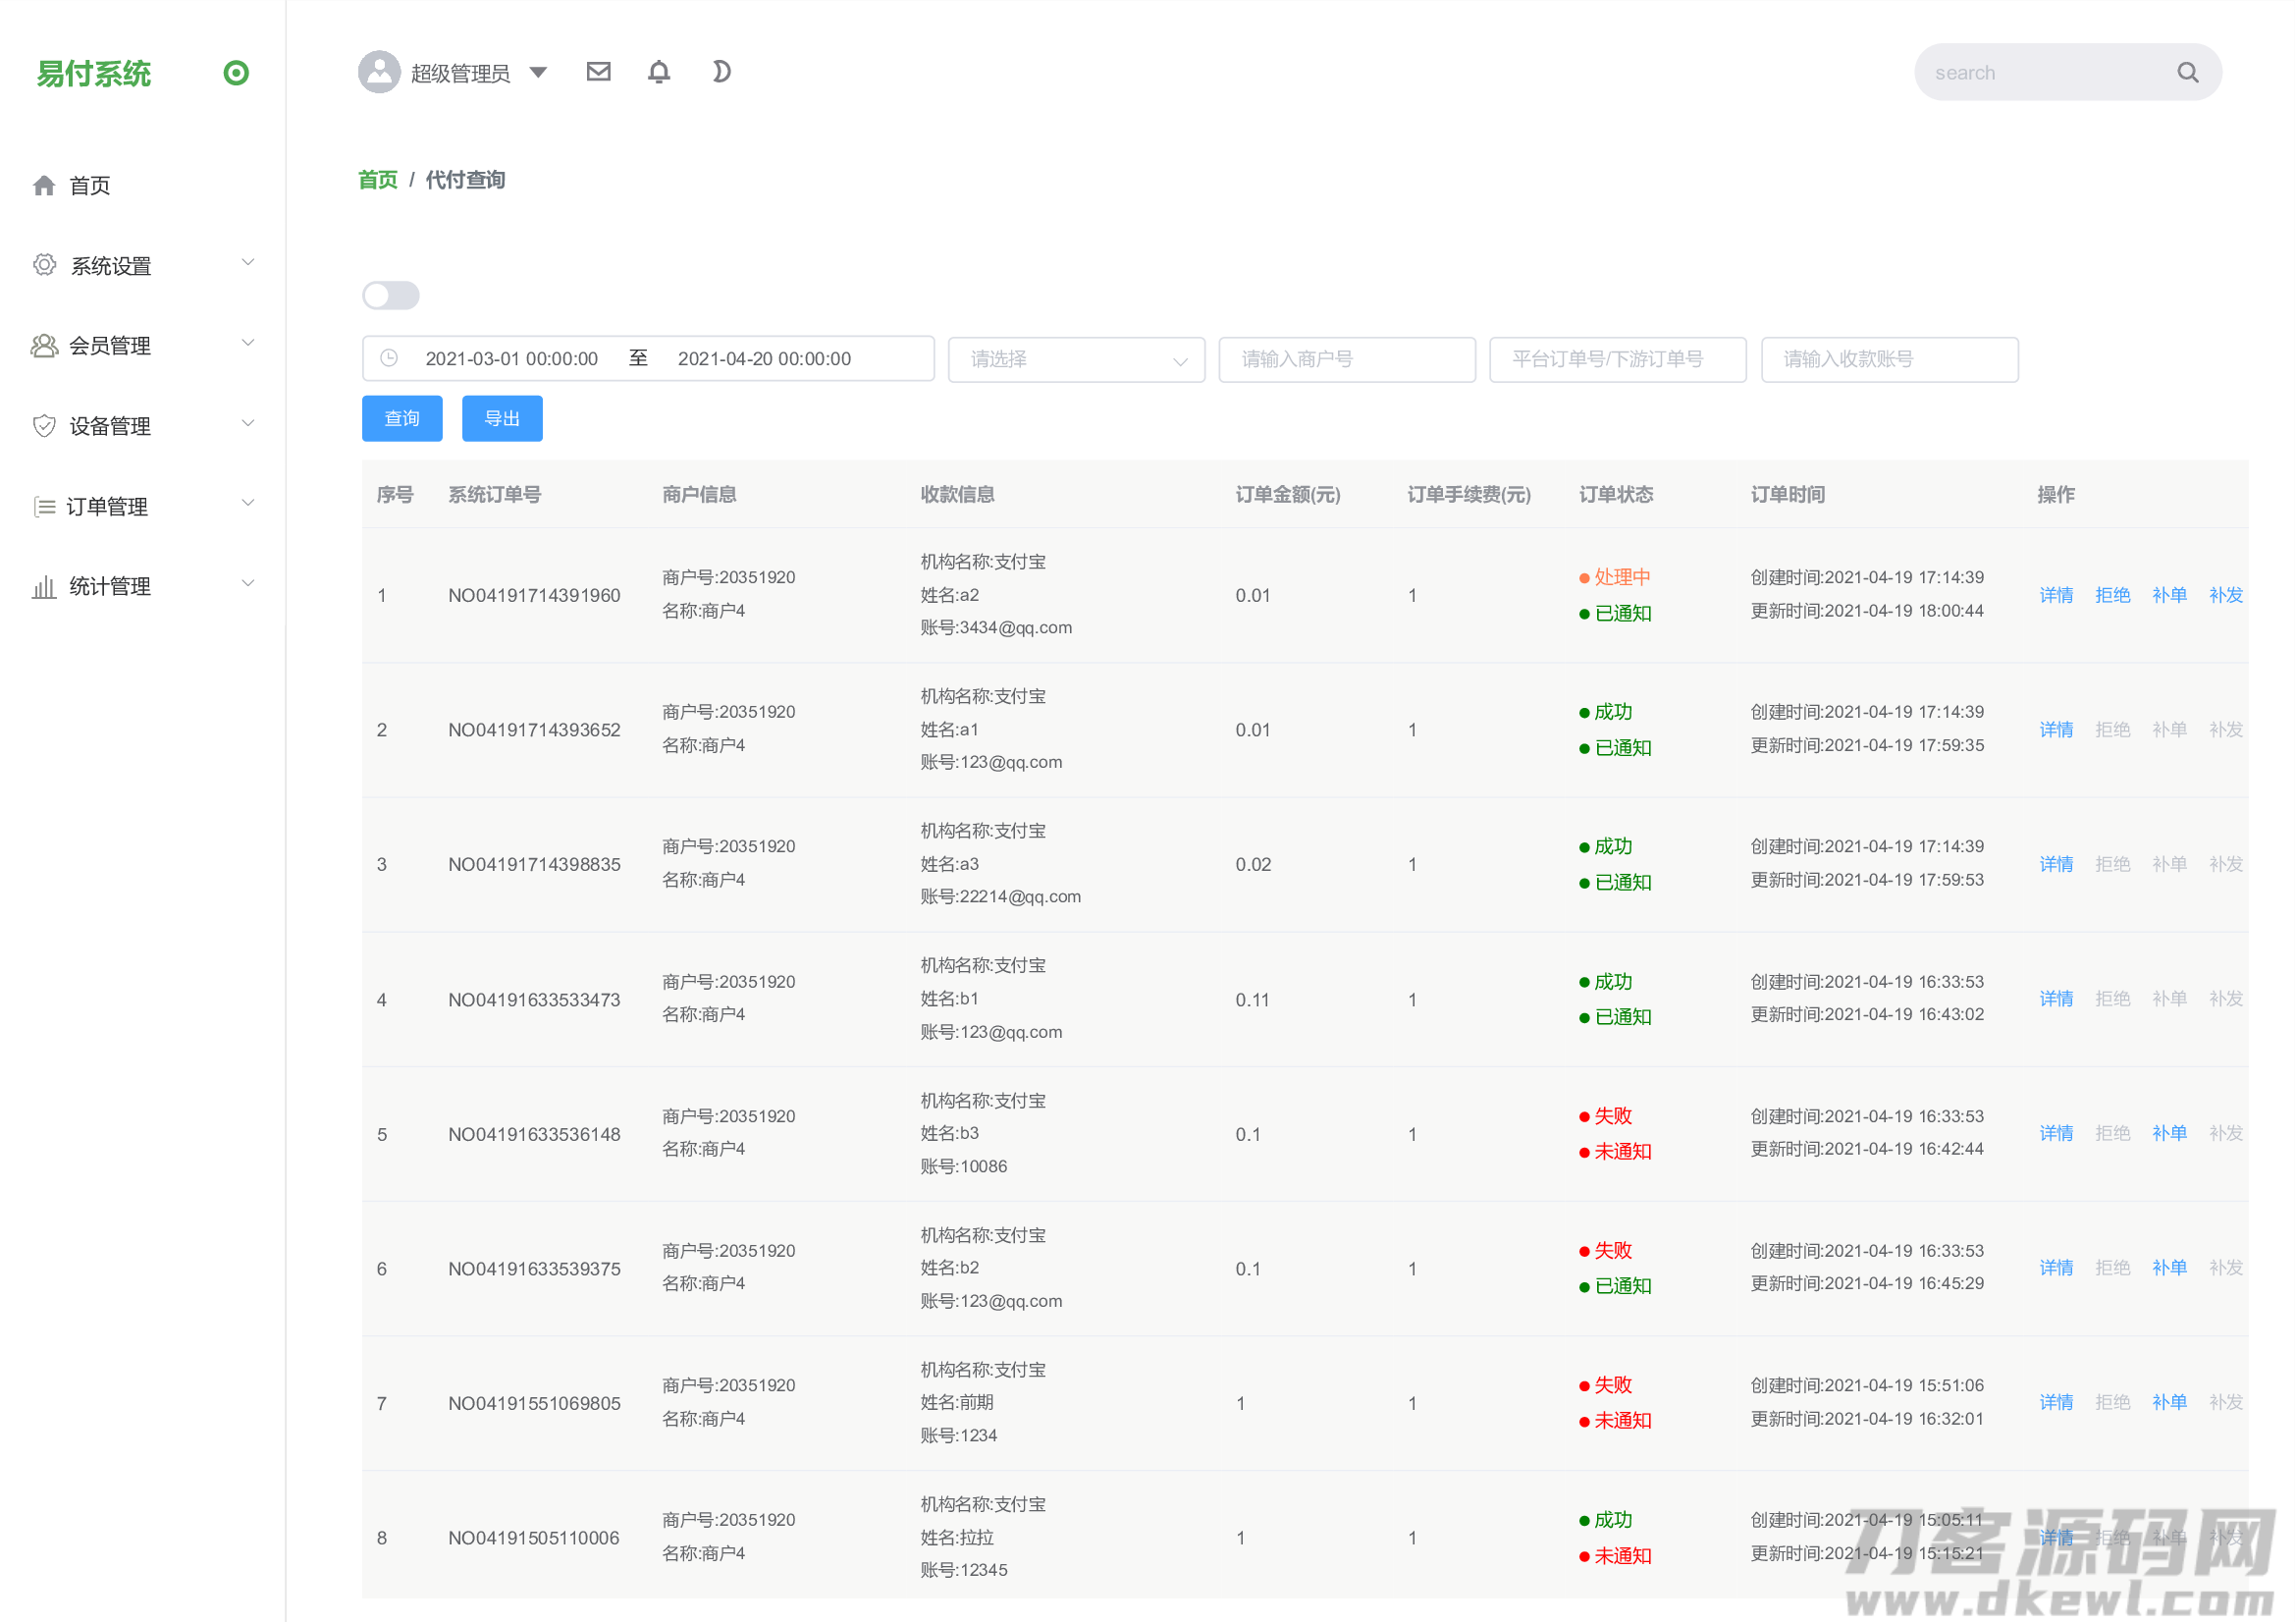Image resolution: width=2296 pixels, height=1623 pixels.
Task: Click the 导出 export button
Action: (502, 418)
